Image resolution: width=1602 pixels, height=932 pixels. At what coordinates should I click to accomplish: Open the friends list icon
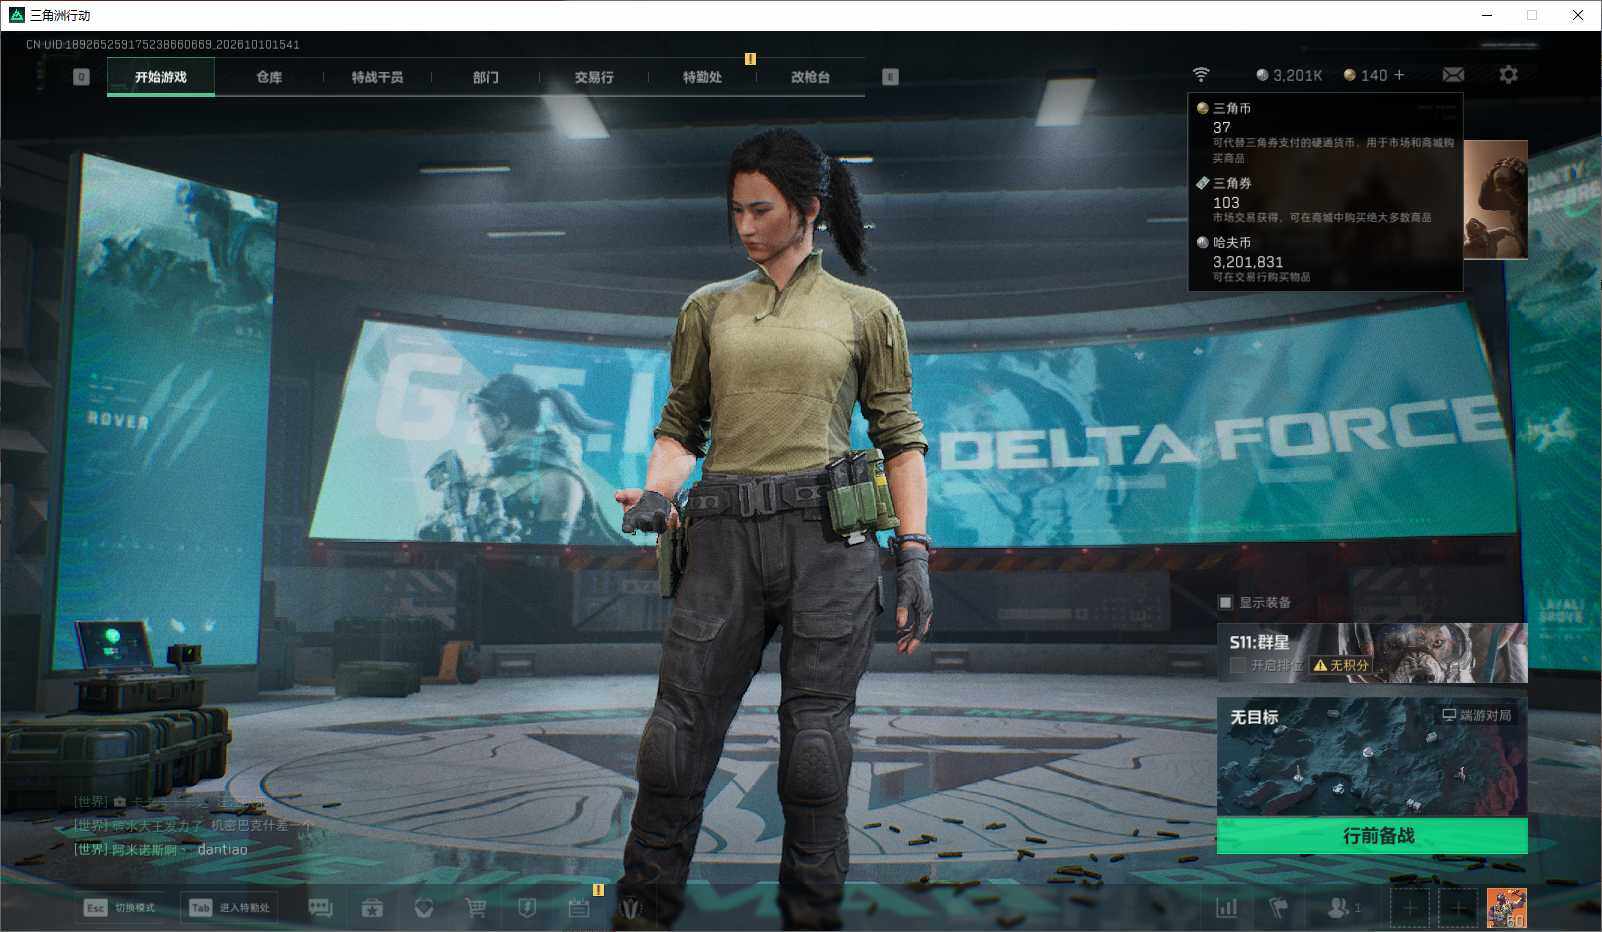pyautogui.click(x=1343, y=908)
